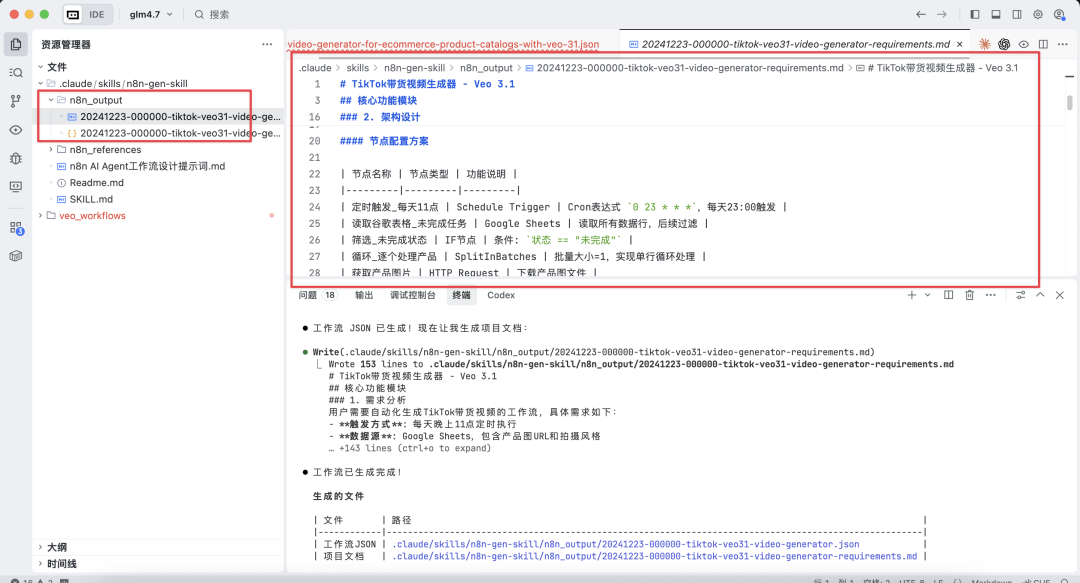Maximize the terminal panel with the chevron
The width and height of the screenshot is (1080, 583).
point(1040,295)
